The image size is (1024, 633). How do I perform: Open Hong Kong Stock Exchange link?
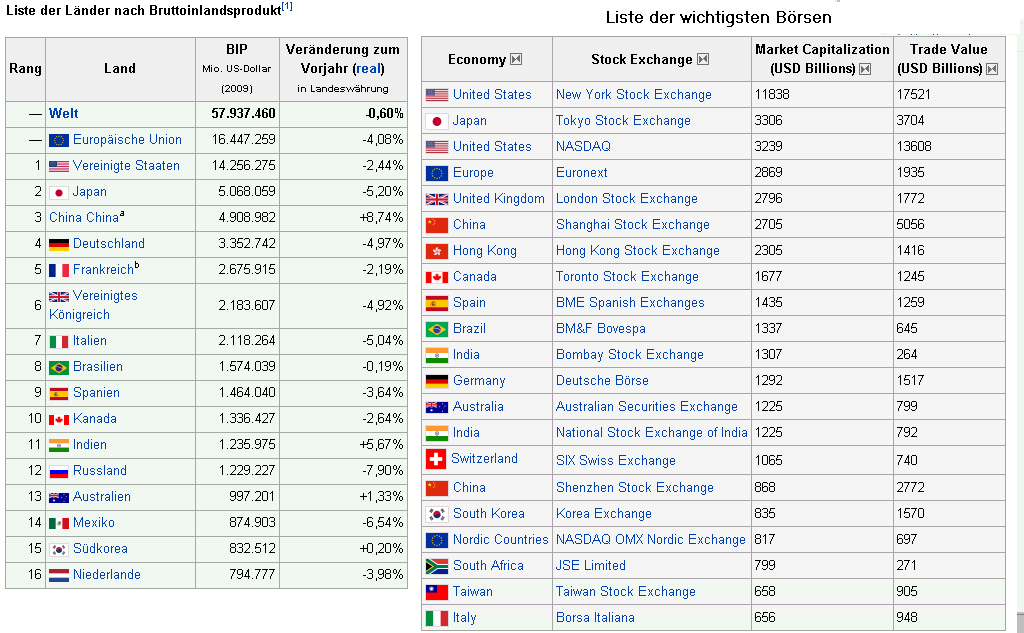637,251
